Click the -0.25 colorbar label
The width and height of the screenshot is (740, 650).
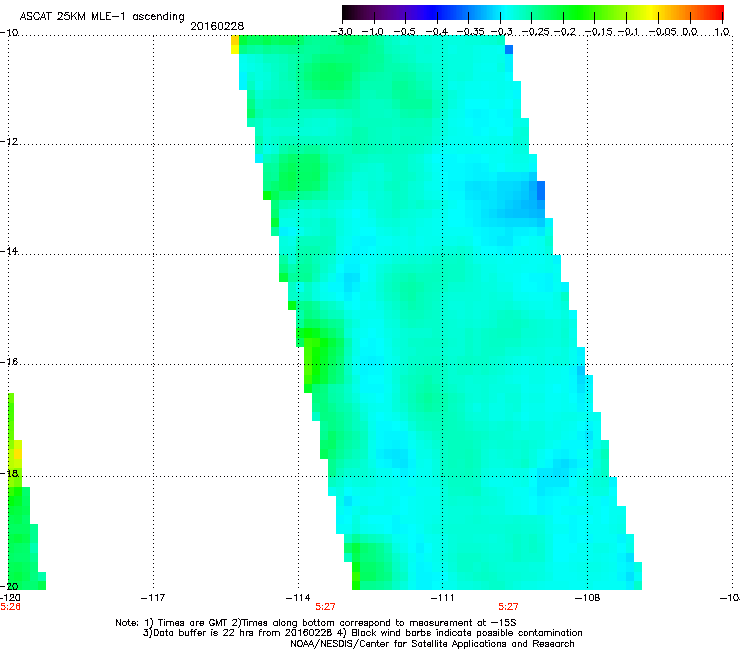point(537,32)
